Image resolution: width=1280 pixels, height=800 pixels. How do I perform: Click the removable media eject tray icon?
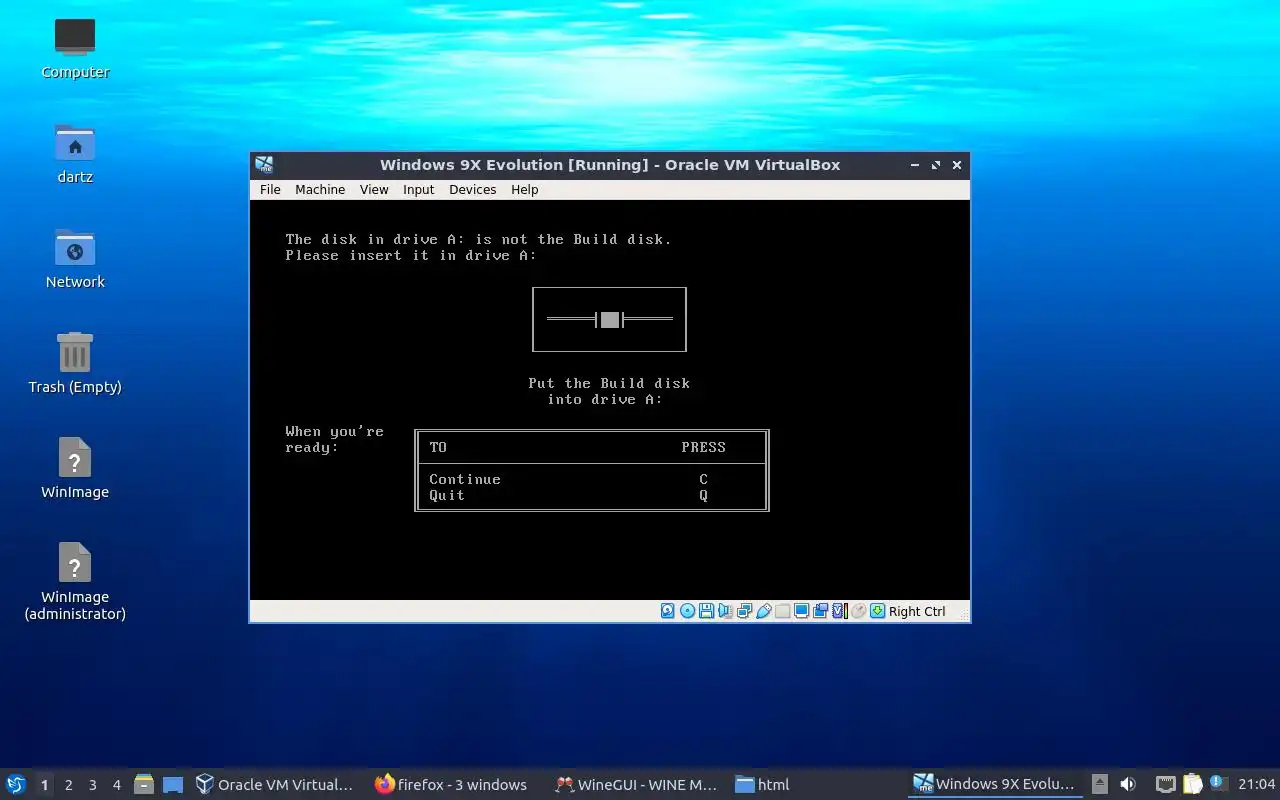click(1100, 784)
